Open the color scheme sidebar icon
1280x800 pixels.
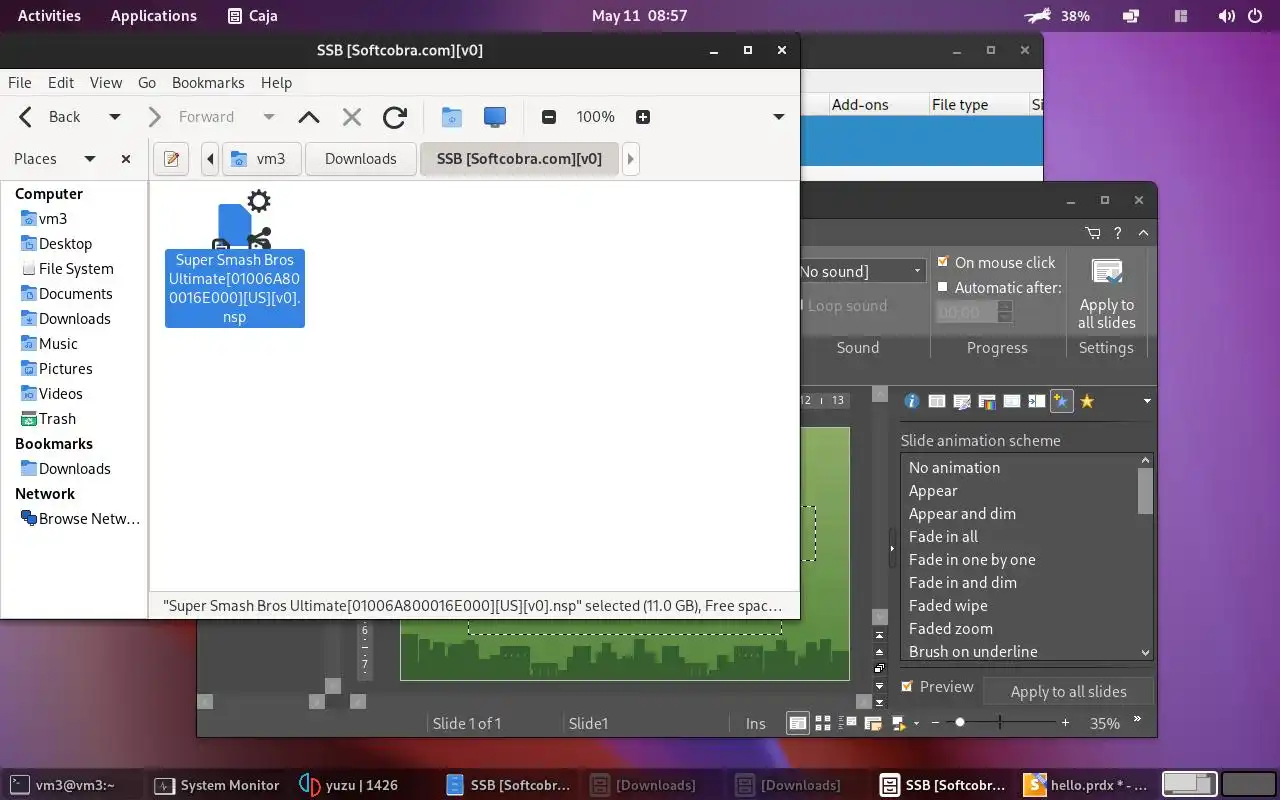point(987,401)
